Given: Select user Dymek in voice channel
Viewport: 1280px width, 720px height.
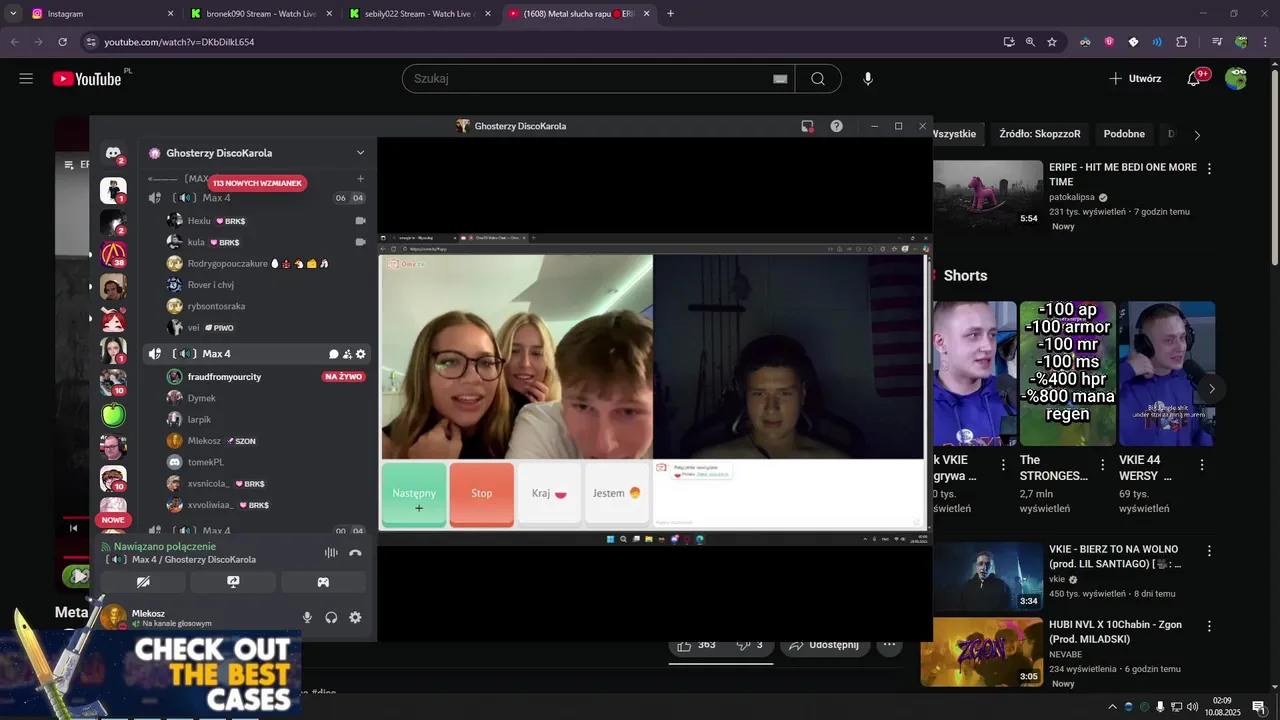Looking at the screenshot, I should [202, 398].
